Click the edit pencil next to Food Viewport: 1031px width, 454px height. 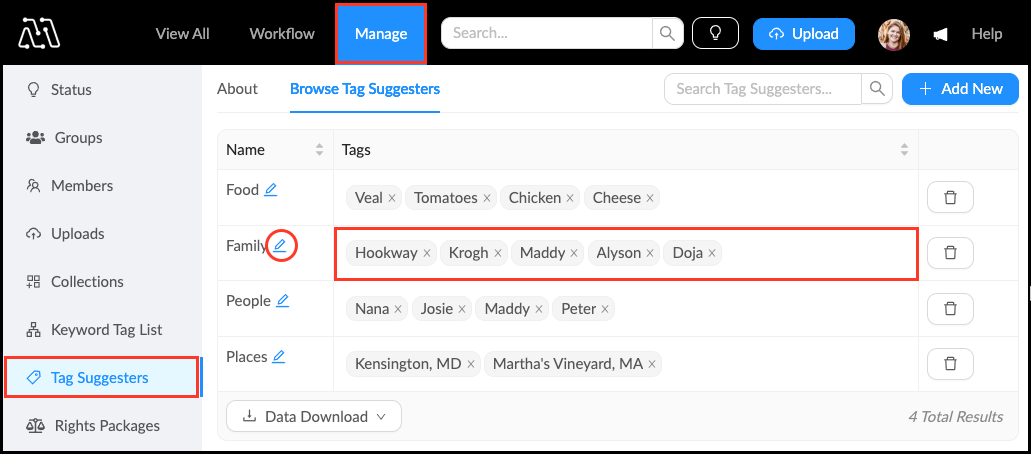coord(271,189)
